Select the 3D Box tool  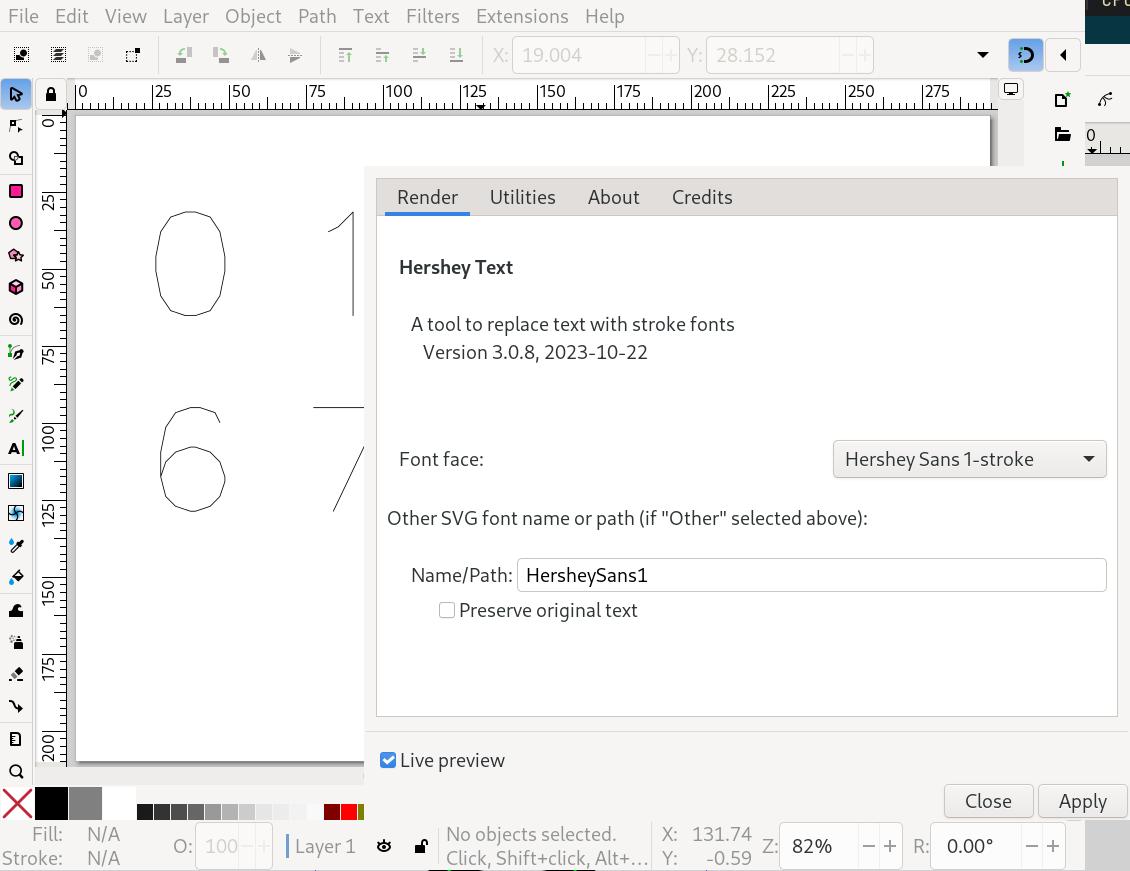[16, 287]
